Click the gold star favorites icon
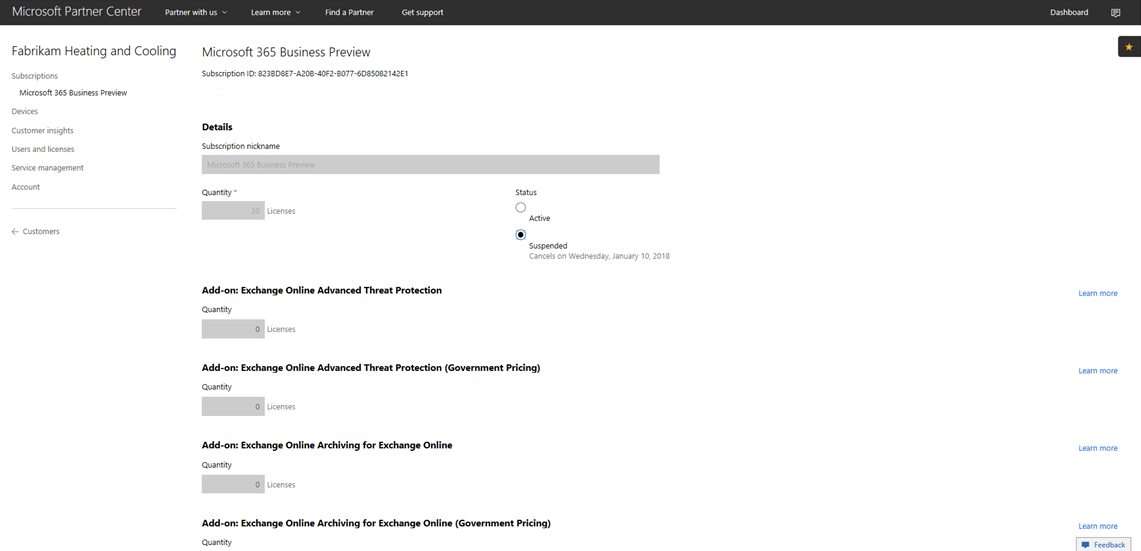The width and height of the screenshot is (1141, 551). [1129, 47]
